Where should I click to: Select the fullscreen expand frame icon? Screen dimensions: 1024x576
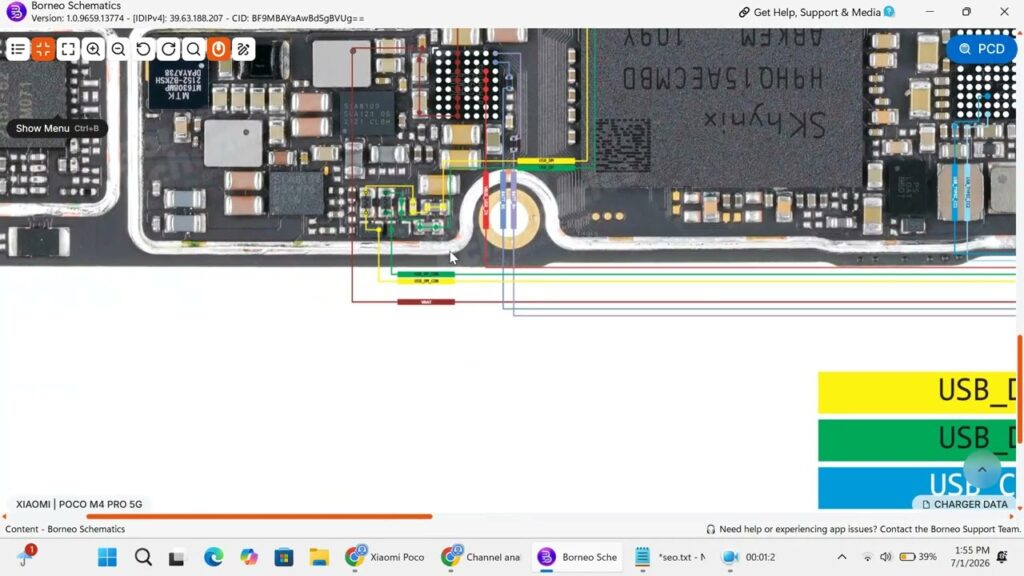tap(68, 49)
